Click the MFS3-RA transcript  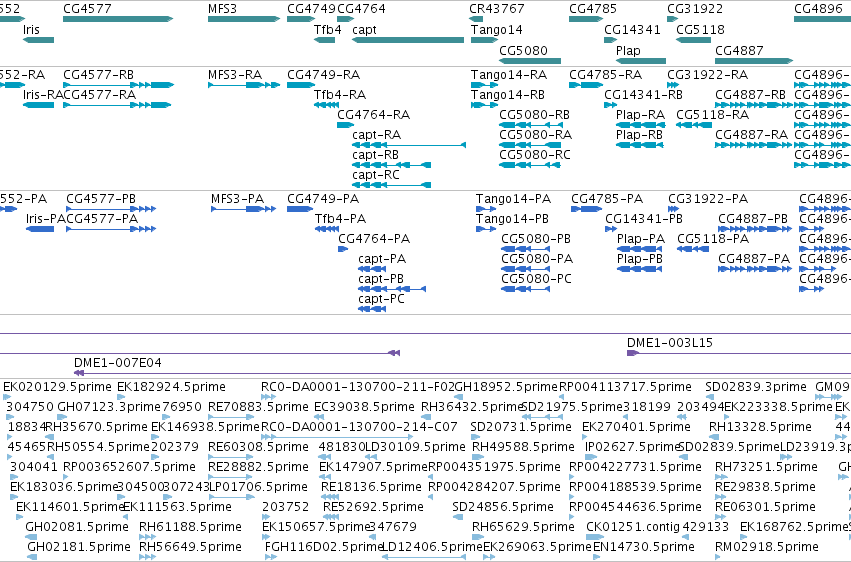(x=244, y=85)
